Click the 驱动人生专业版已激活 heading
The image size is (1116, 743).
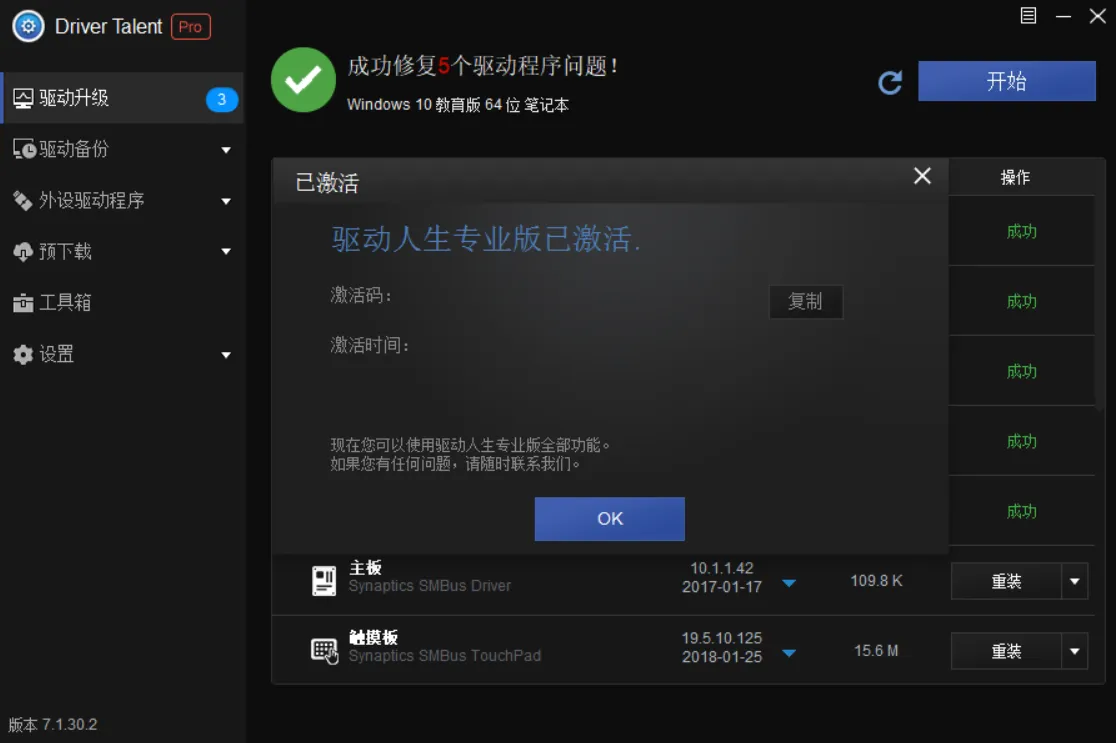485,239
